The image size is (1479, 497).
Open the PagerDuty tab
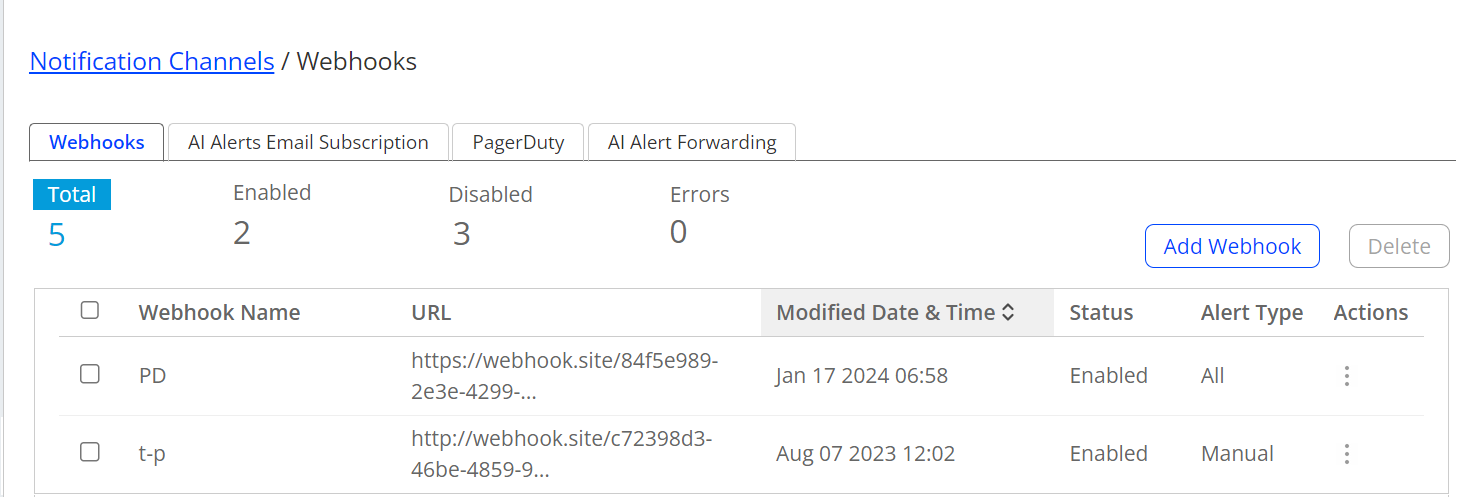tap(518, 142)
